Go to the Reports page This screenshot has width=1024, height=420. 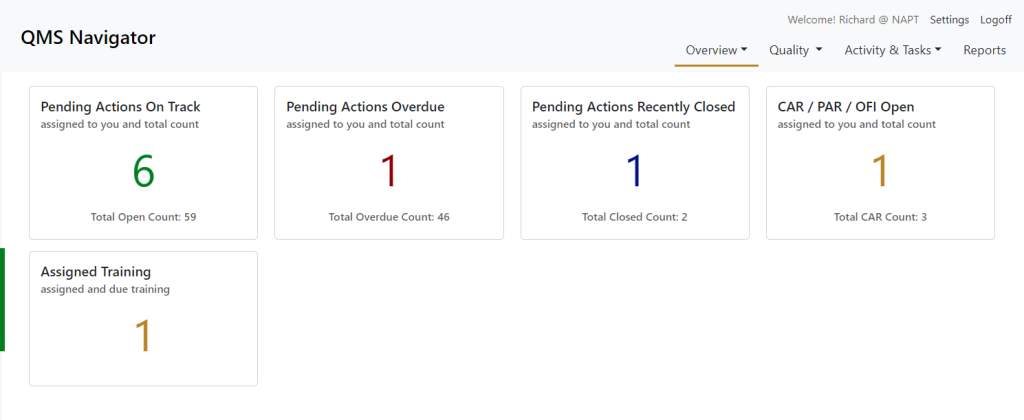point(984,50)
